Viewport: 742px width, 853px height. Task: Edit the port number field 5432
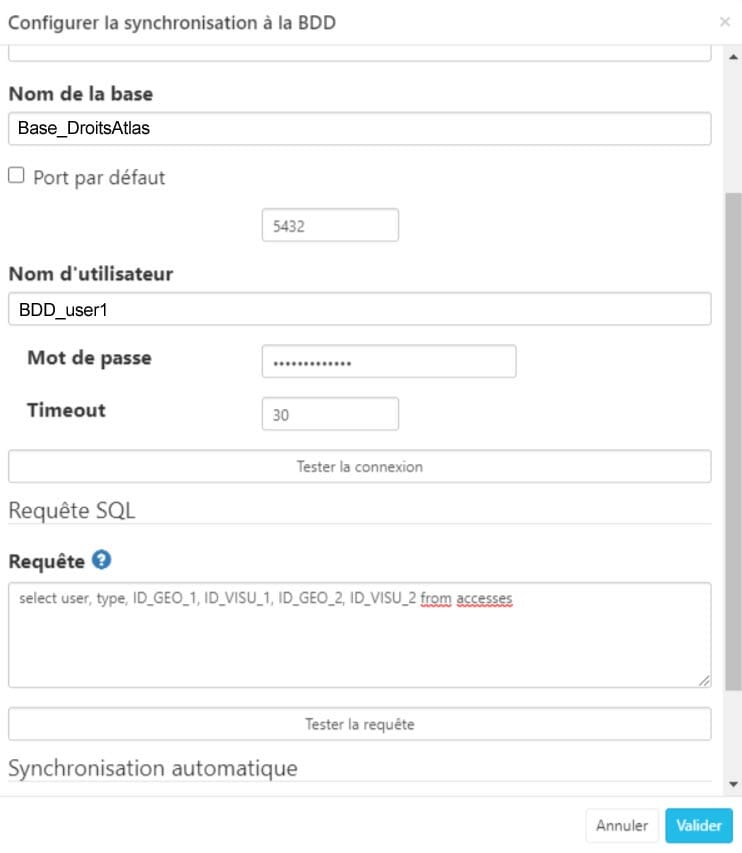330,225
